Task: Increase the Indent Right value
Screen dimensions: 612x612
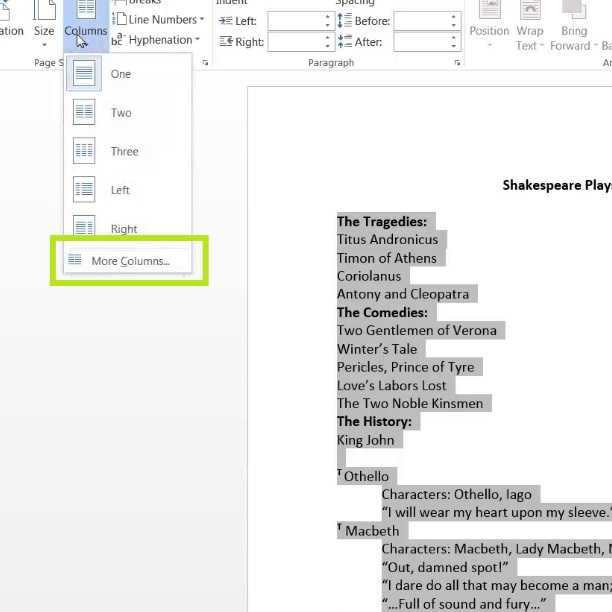Action: [x=328, y=37]
